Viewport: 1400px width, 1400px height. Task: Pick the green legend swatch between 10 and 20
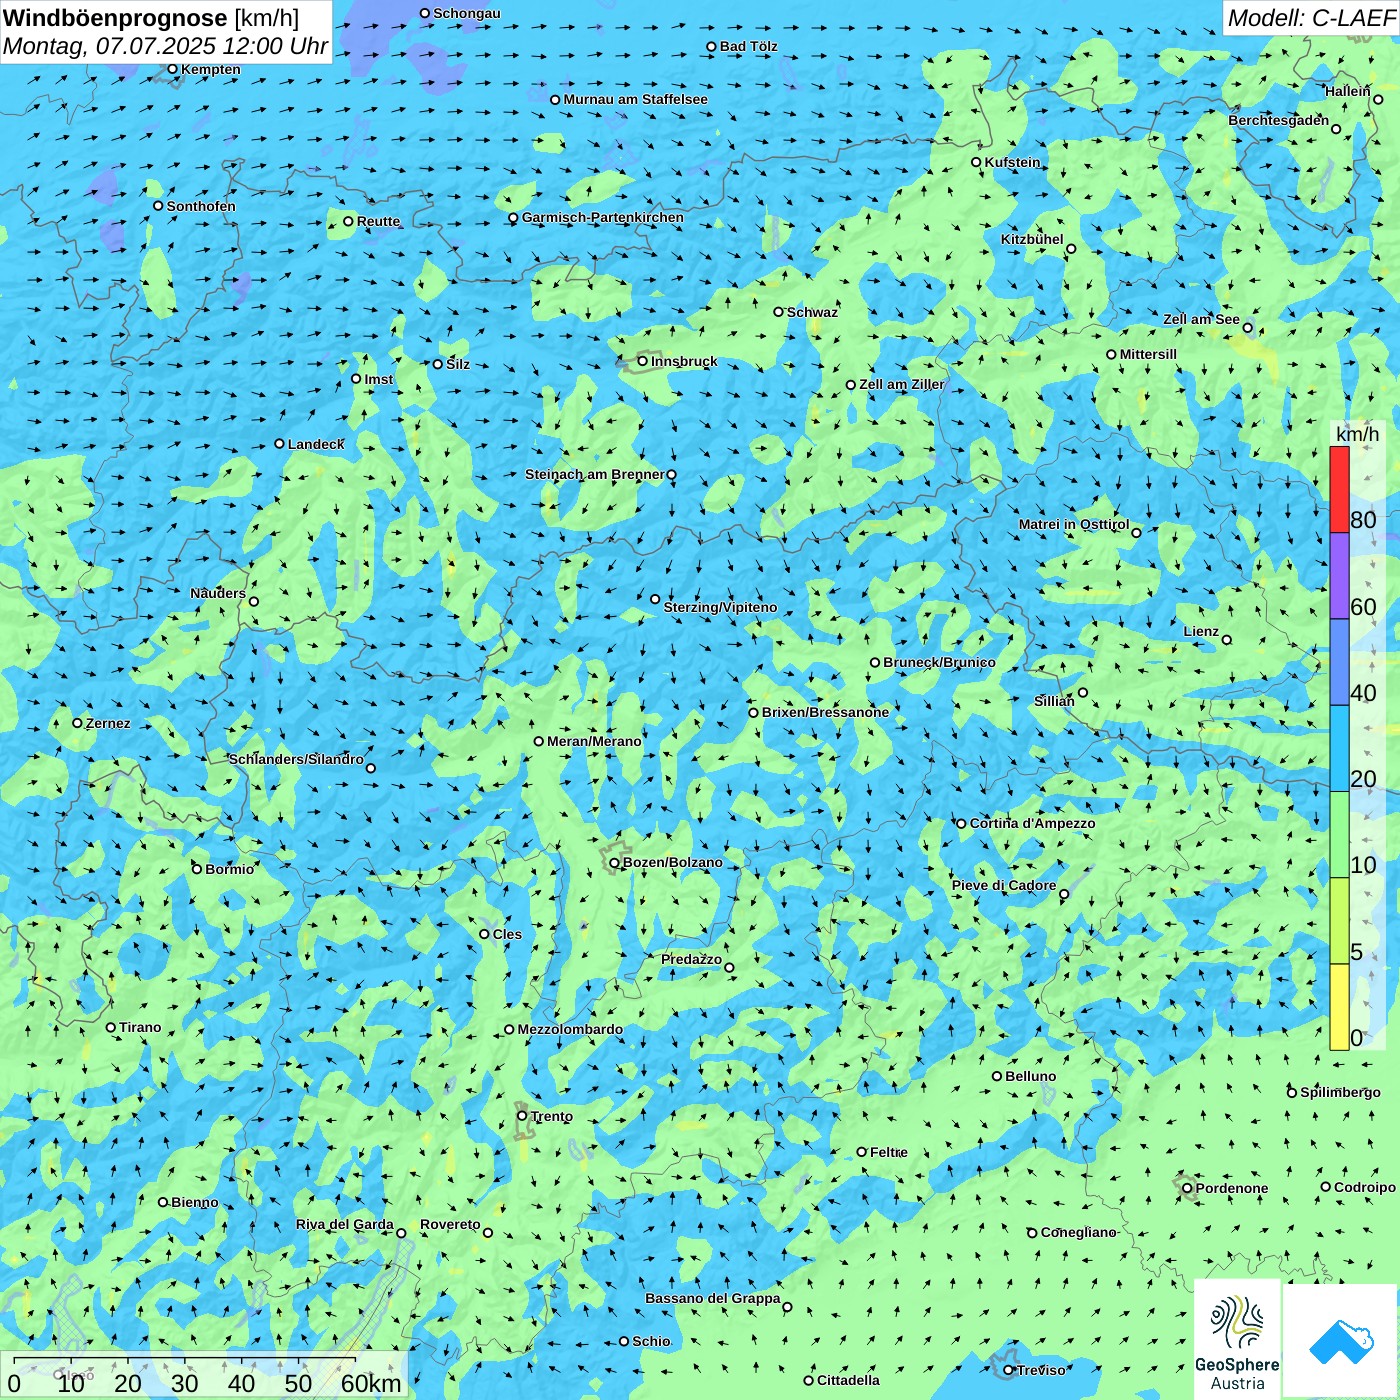click(1339, 835)
